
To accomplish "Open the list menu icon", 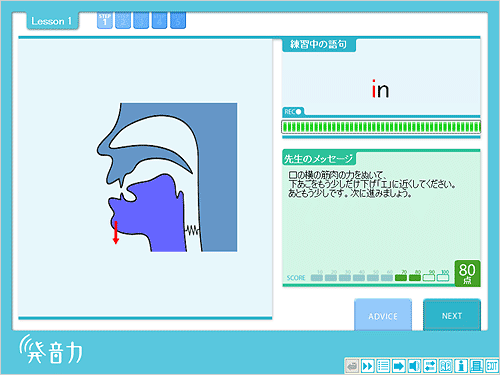I will pyautogui.click(x=383, y=366).
